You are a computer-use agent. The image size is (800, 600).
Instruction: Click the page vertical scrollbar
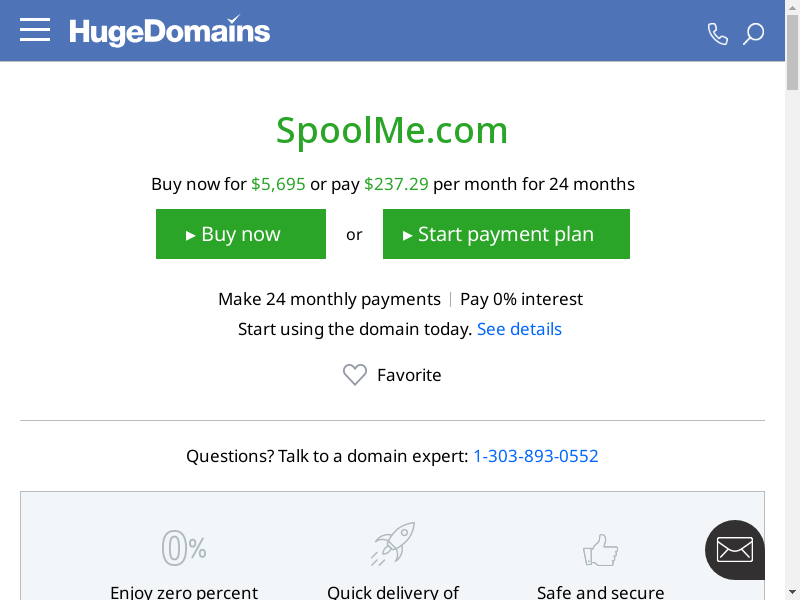tap(792, 300)
